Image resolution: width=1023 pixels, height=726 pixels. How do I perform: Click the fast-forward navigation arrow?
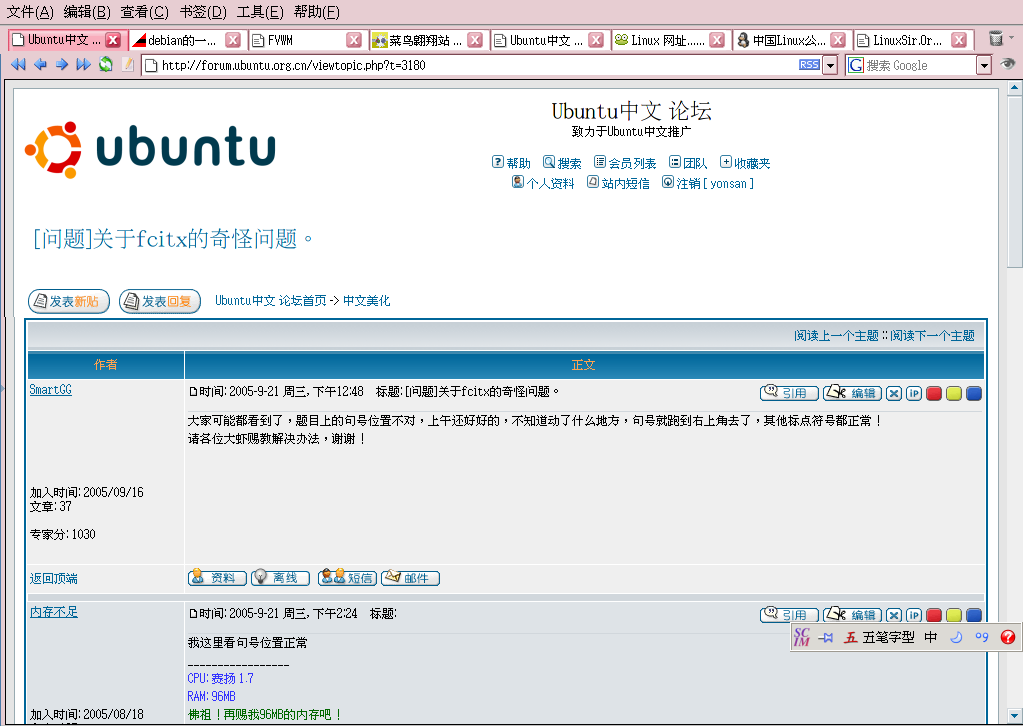(x=84, y=65)
